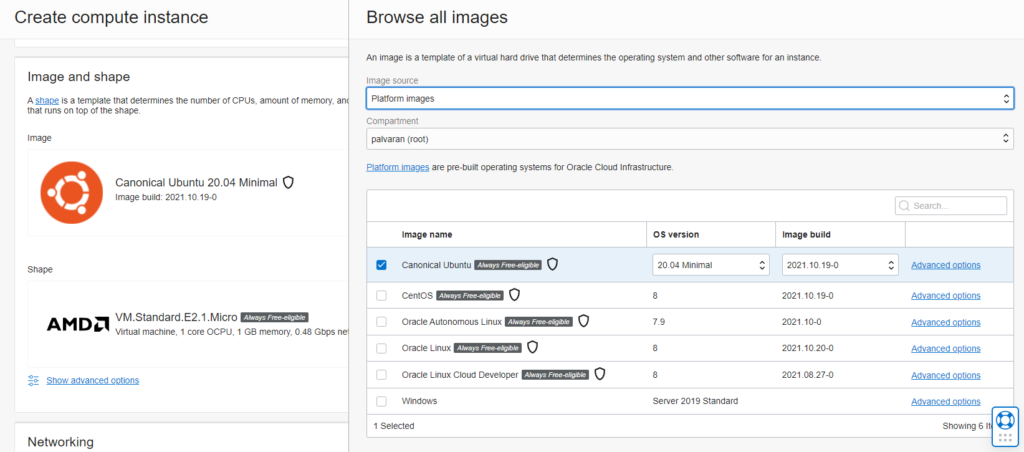Open the 20.04 Minimal OS version dropdown

tap(711, 265)
